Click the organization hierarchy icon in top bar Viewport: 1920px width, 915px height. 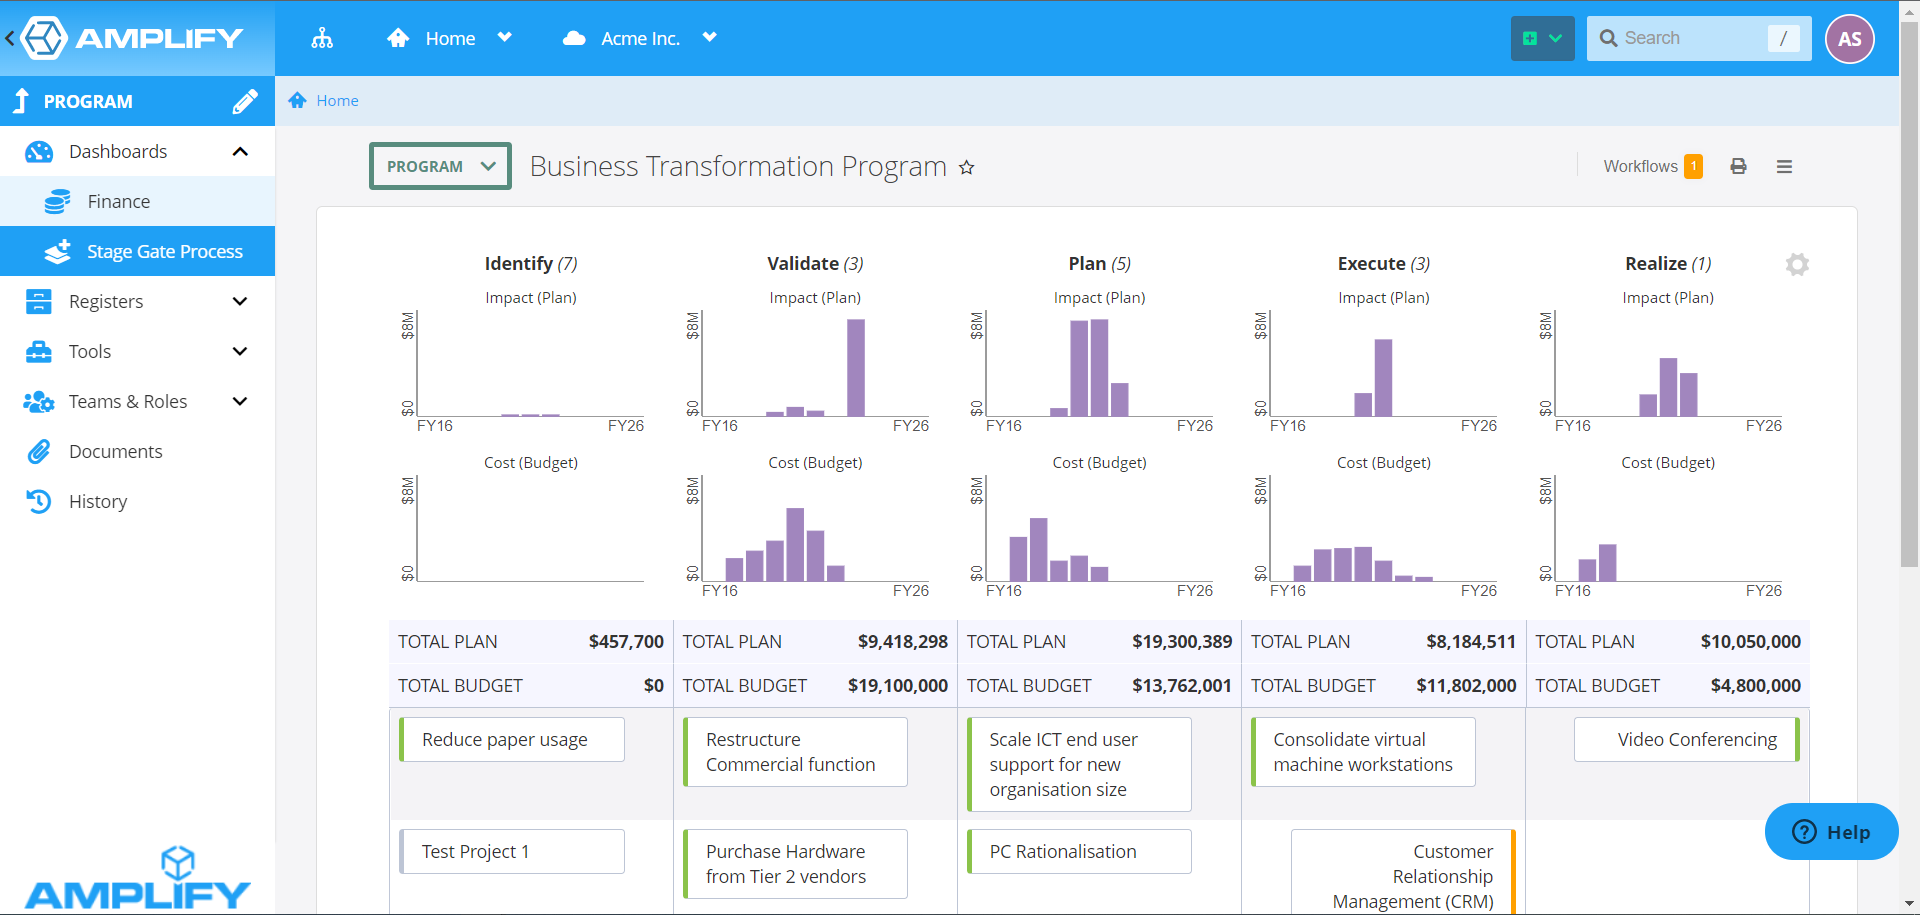[322, 39]
